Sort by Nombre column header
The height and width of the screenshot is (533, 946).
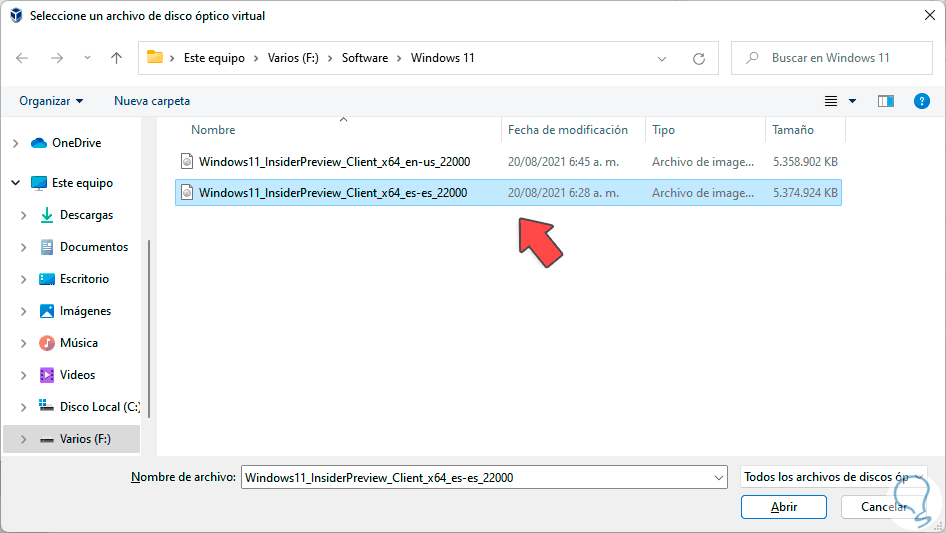[213, 130]
